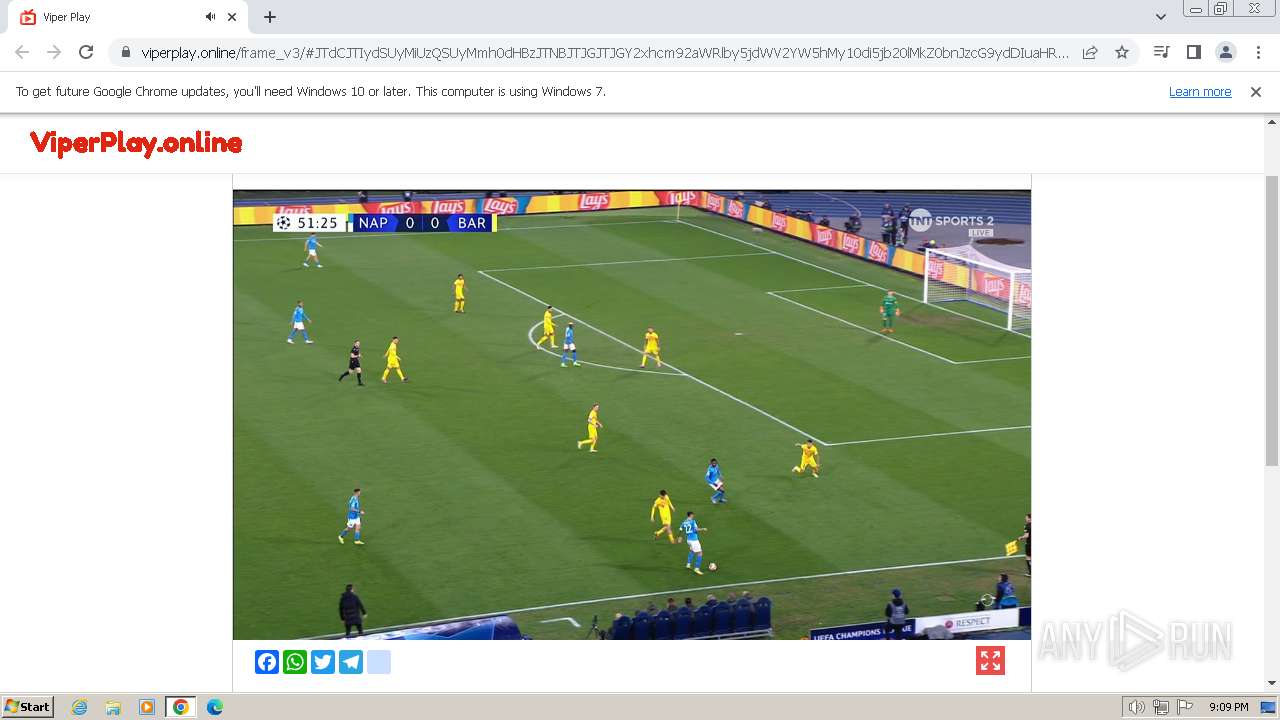Share stream via WhatsApp icon

pos(295,662)
